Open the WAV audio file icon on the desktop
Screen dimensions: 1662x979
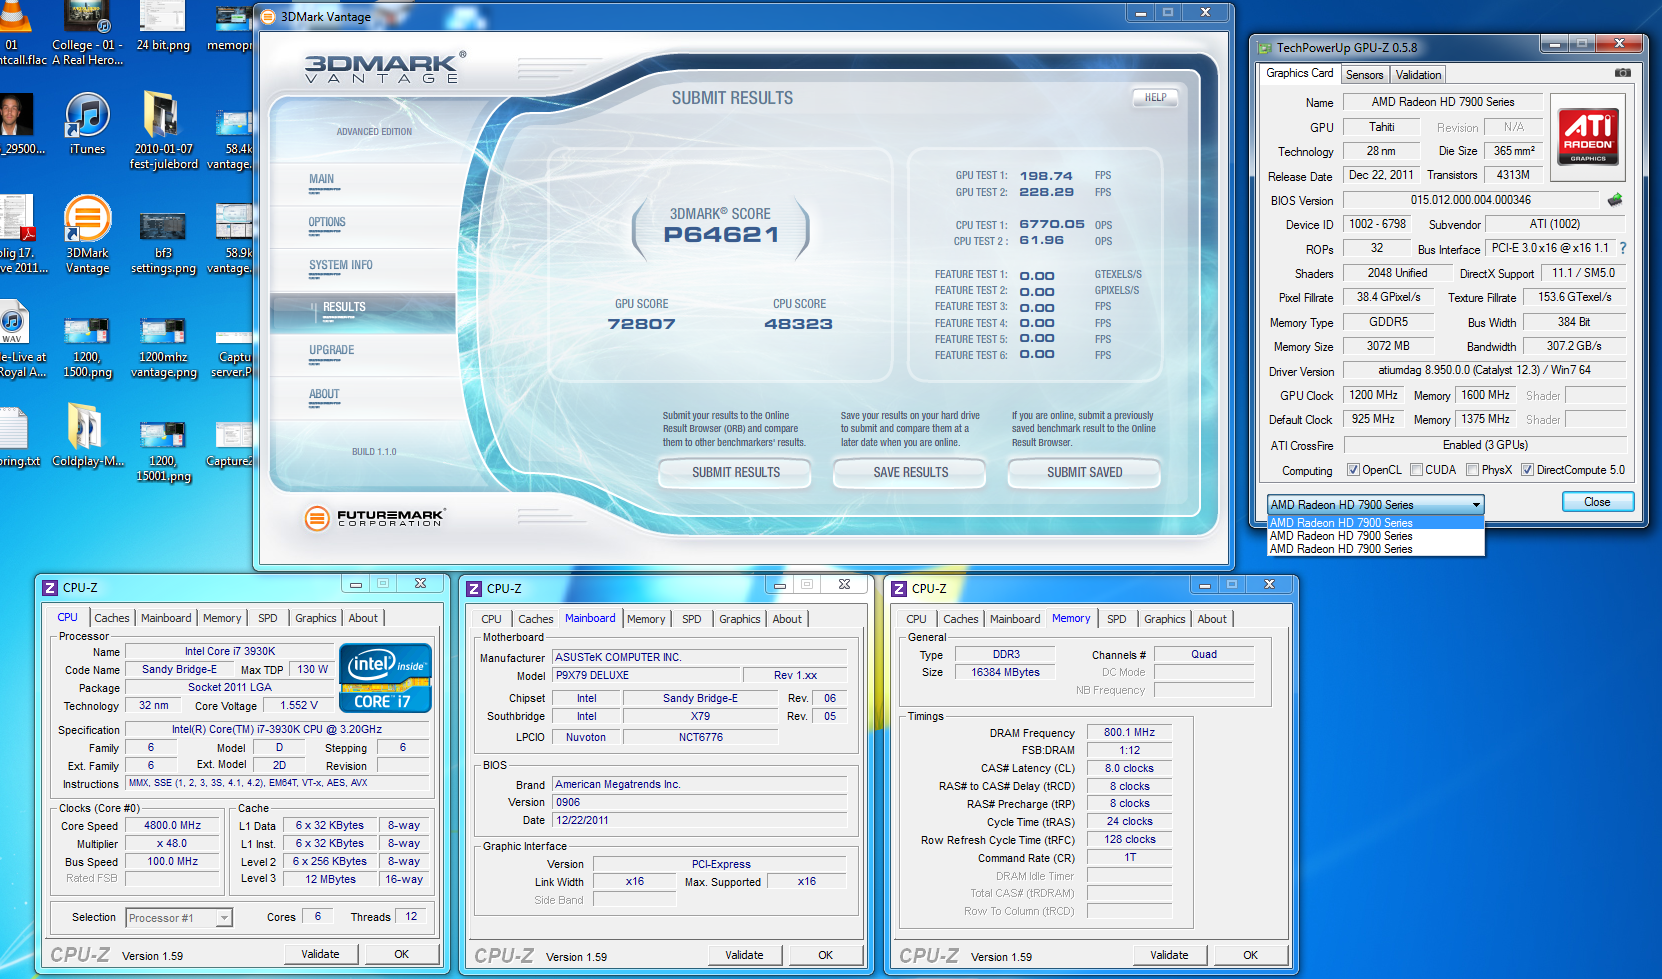12,323
